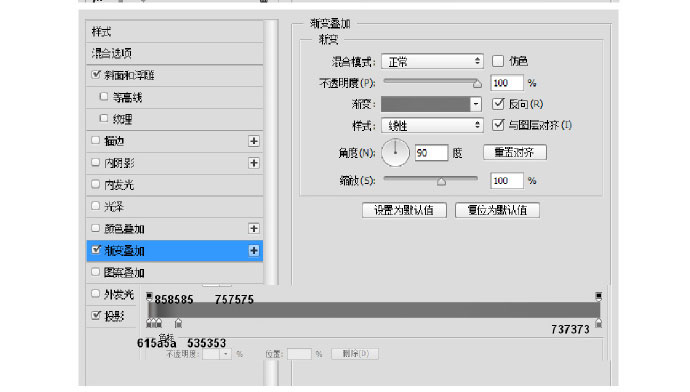Open the 样式 dropdown showing 线性
Screen dimensions: 690x392
click(x=432, y=125)
